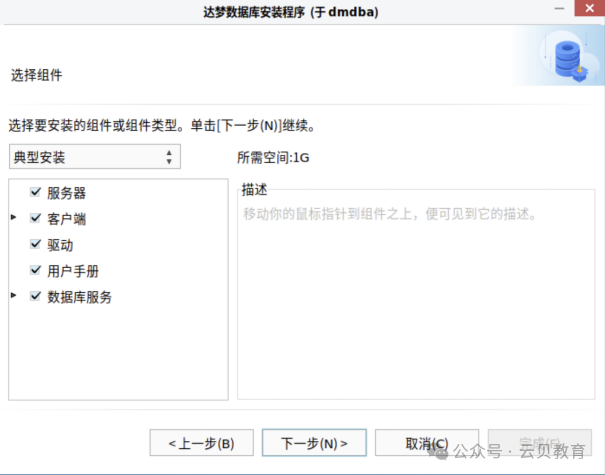The image size is (605, 475).
Task: Select the 用户手册 component label
Action: point(73,271)
